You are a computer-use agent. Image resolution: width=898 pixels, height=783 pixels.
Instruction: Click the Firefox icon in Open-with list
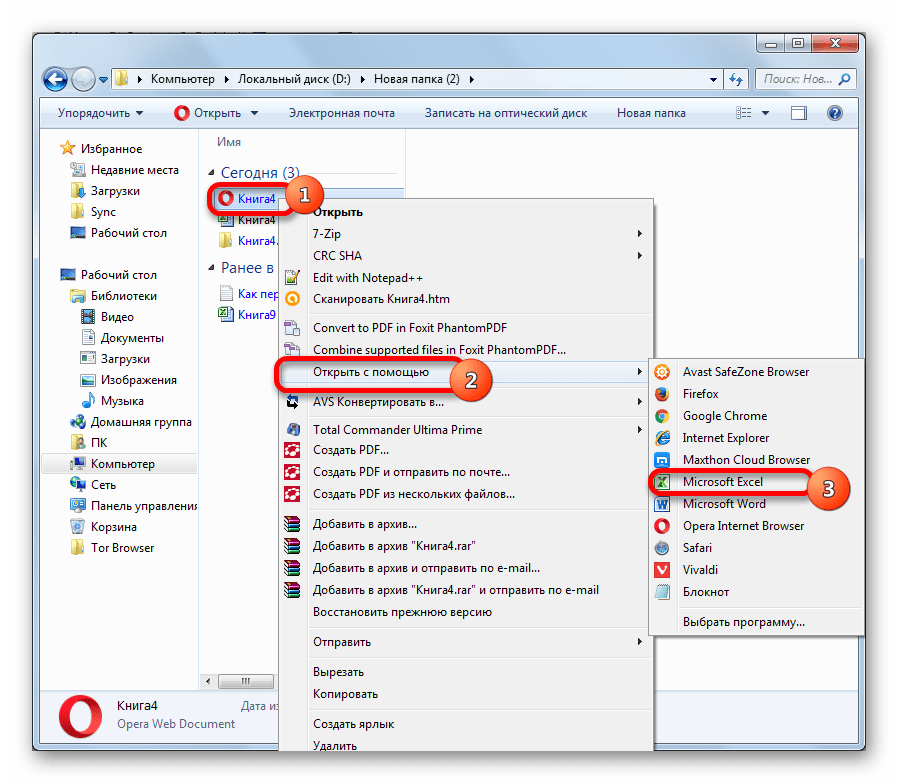click(x=662, y=394)
